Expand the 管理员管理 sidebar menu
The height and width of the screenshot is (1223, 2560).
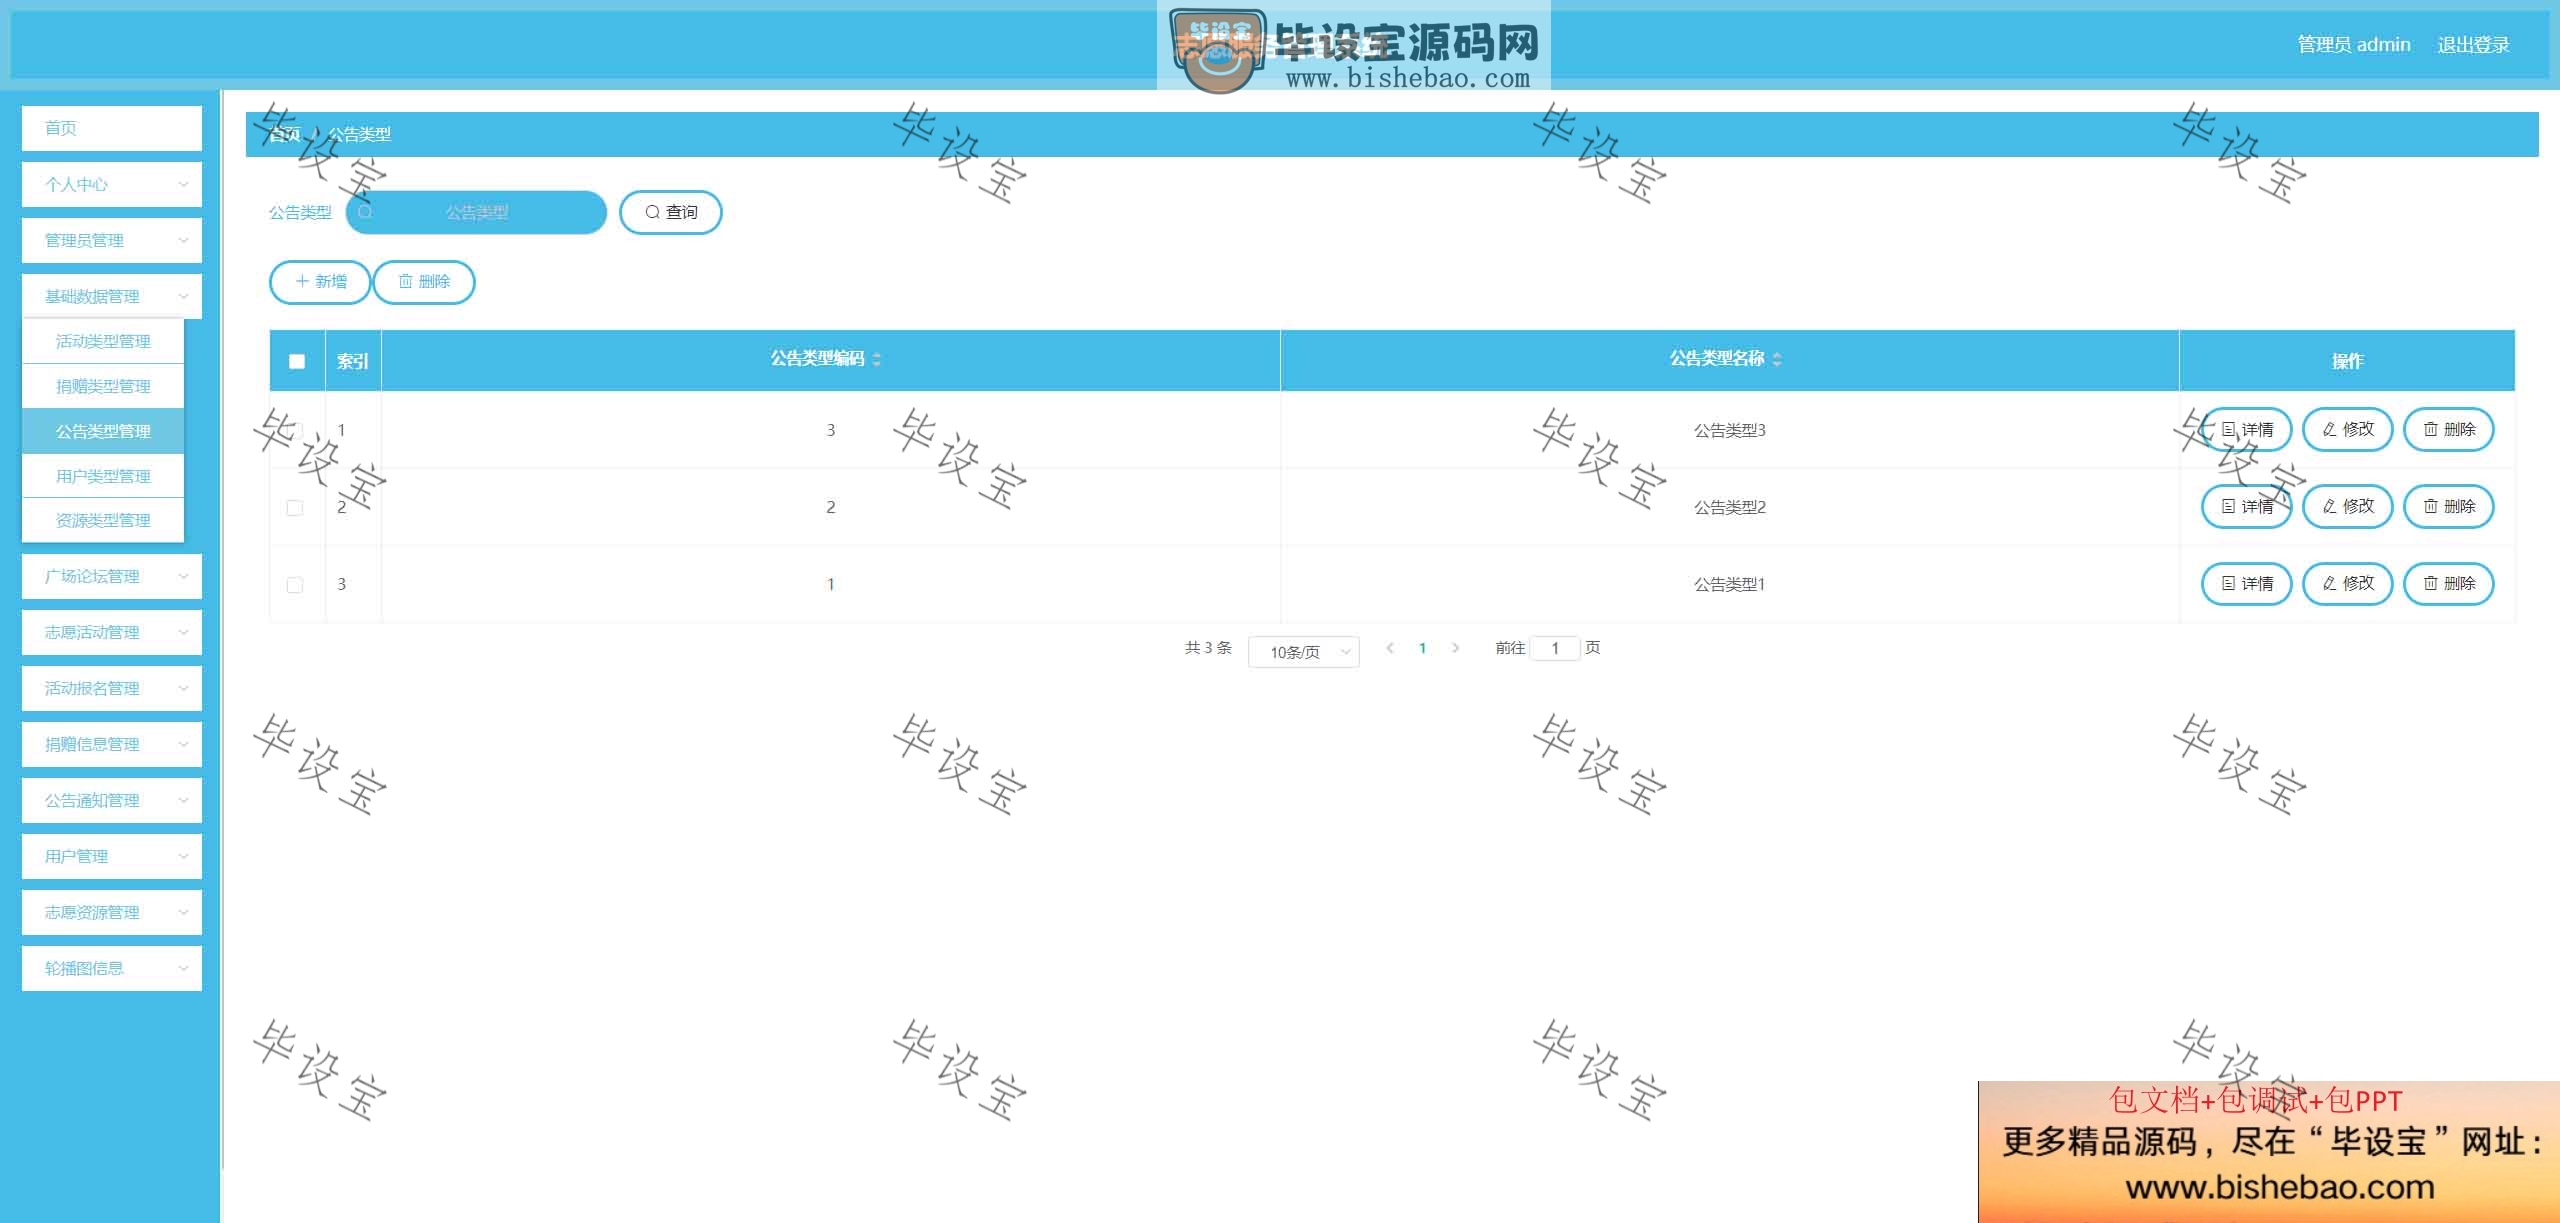point(112,240)
